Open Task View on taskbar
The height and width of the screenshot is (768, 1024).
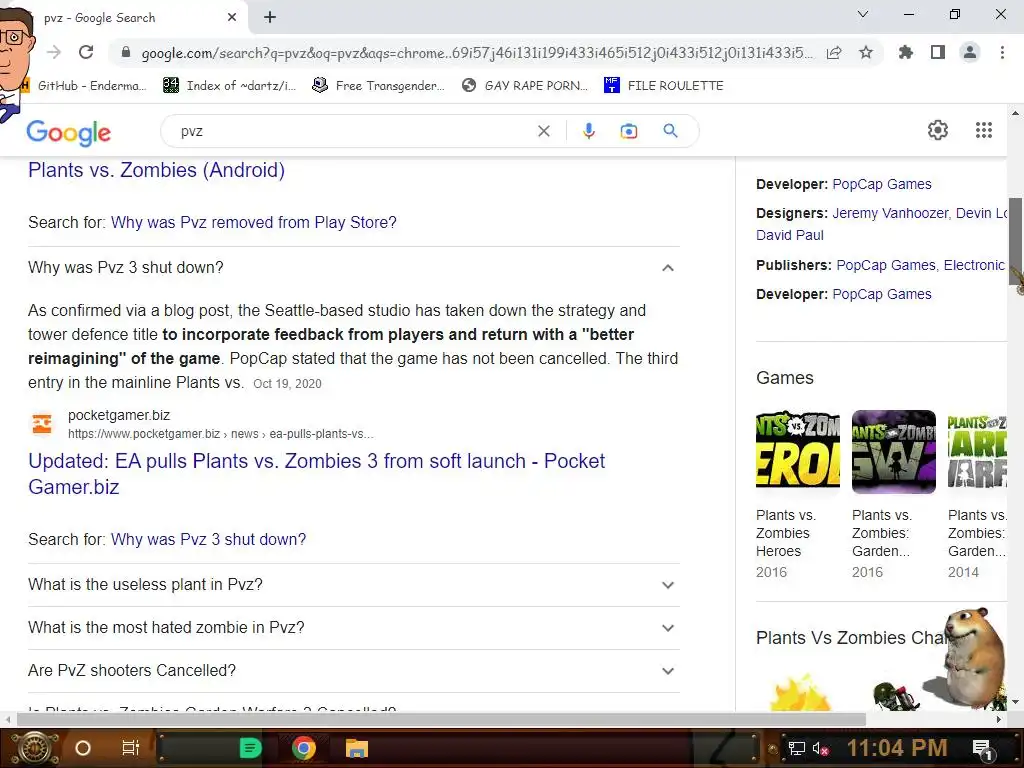tap(131, 748)
